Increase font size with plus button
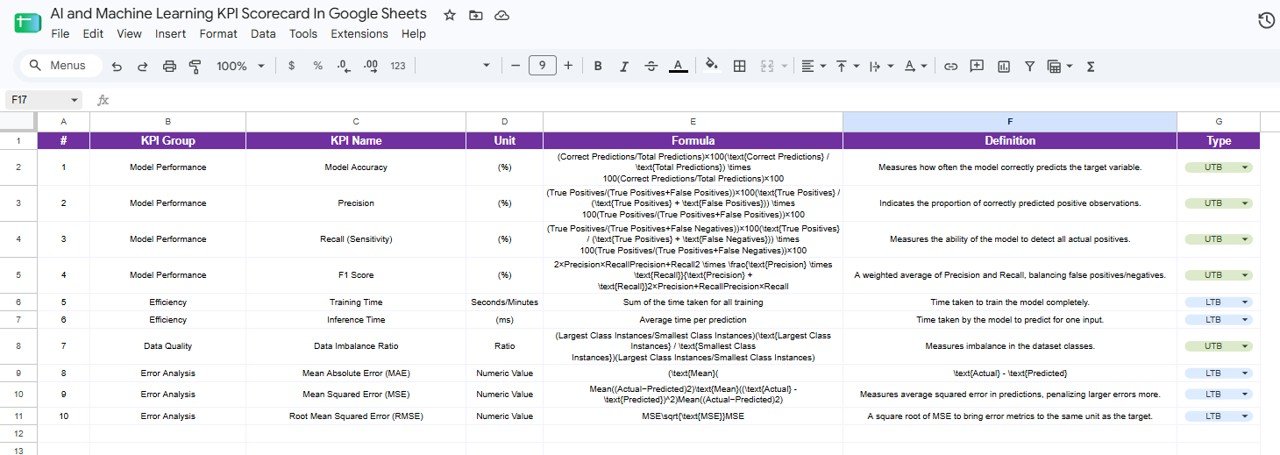1280x455 pixels. pos(568,66)
